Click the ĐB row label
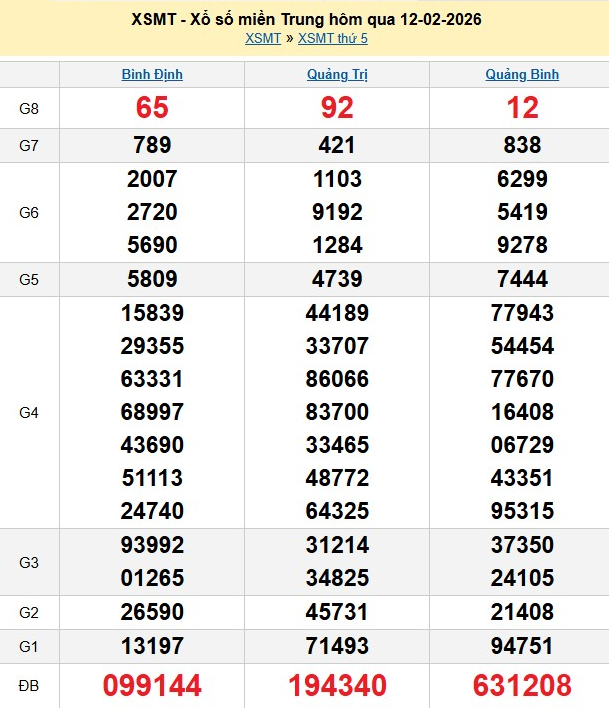Image resolution: width=609 pixels, height=708 pixels. tap(29, 685)
